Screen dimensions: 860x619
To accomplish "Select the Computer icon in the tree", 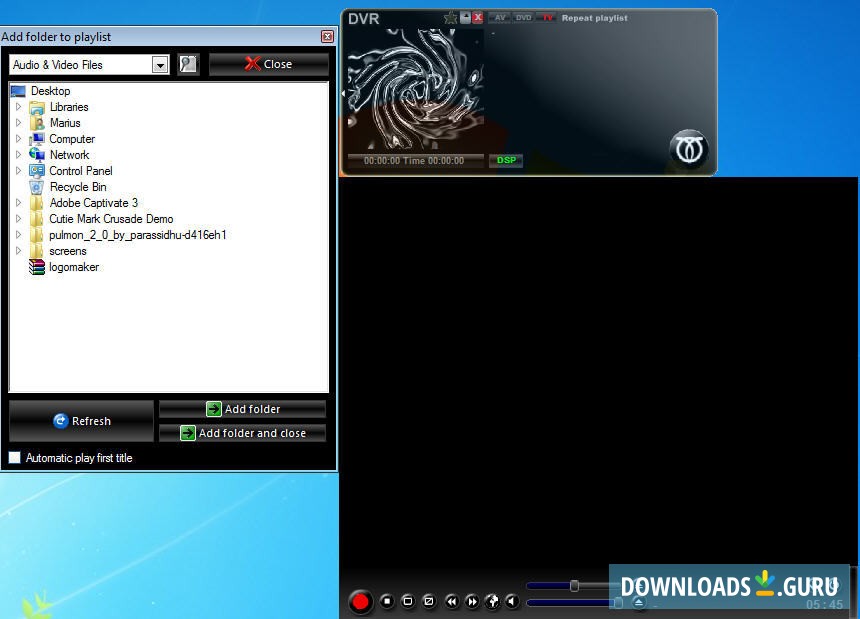I will click(37, 139).
